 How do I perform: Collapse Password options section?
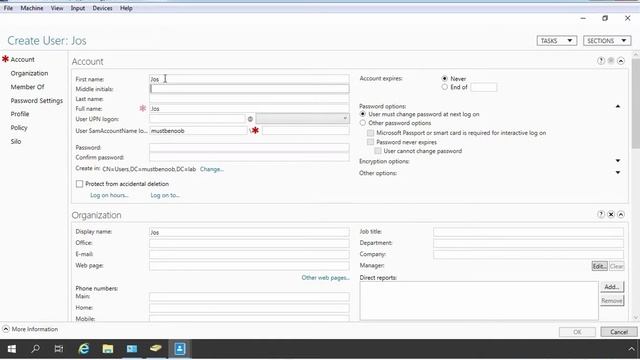coord(618,107)
